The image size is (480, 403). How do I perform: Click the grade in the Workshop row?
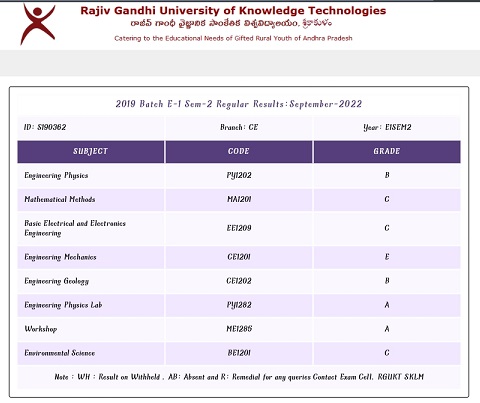click(387, 329)
